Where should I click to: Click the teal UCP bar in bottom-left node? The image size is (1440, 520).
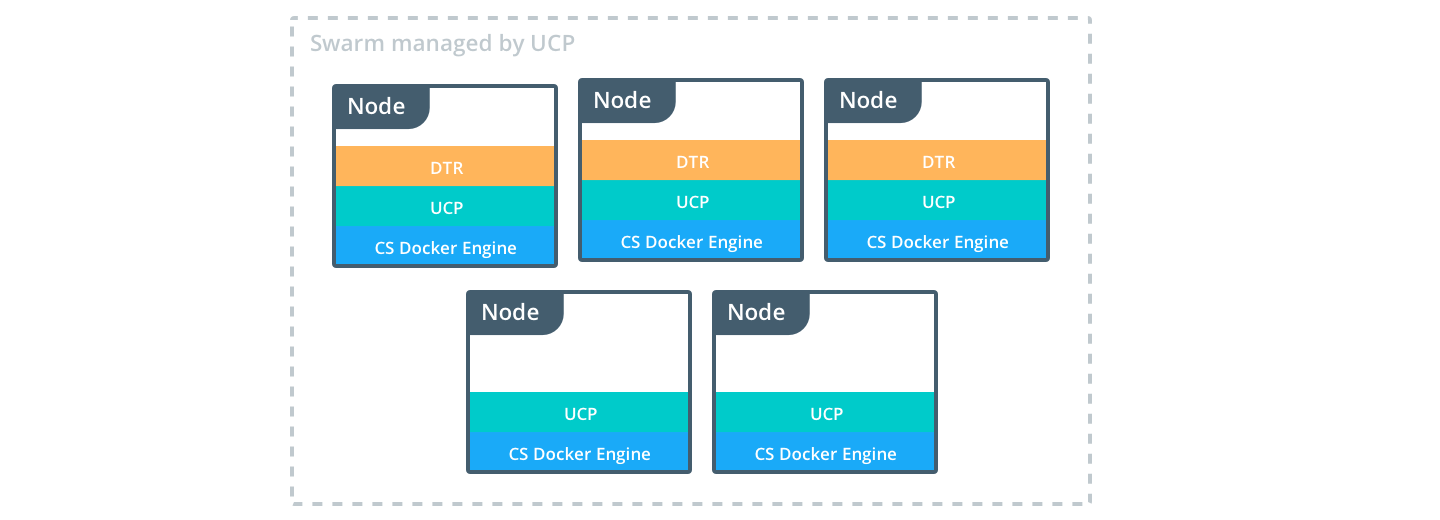[579, 413]
